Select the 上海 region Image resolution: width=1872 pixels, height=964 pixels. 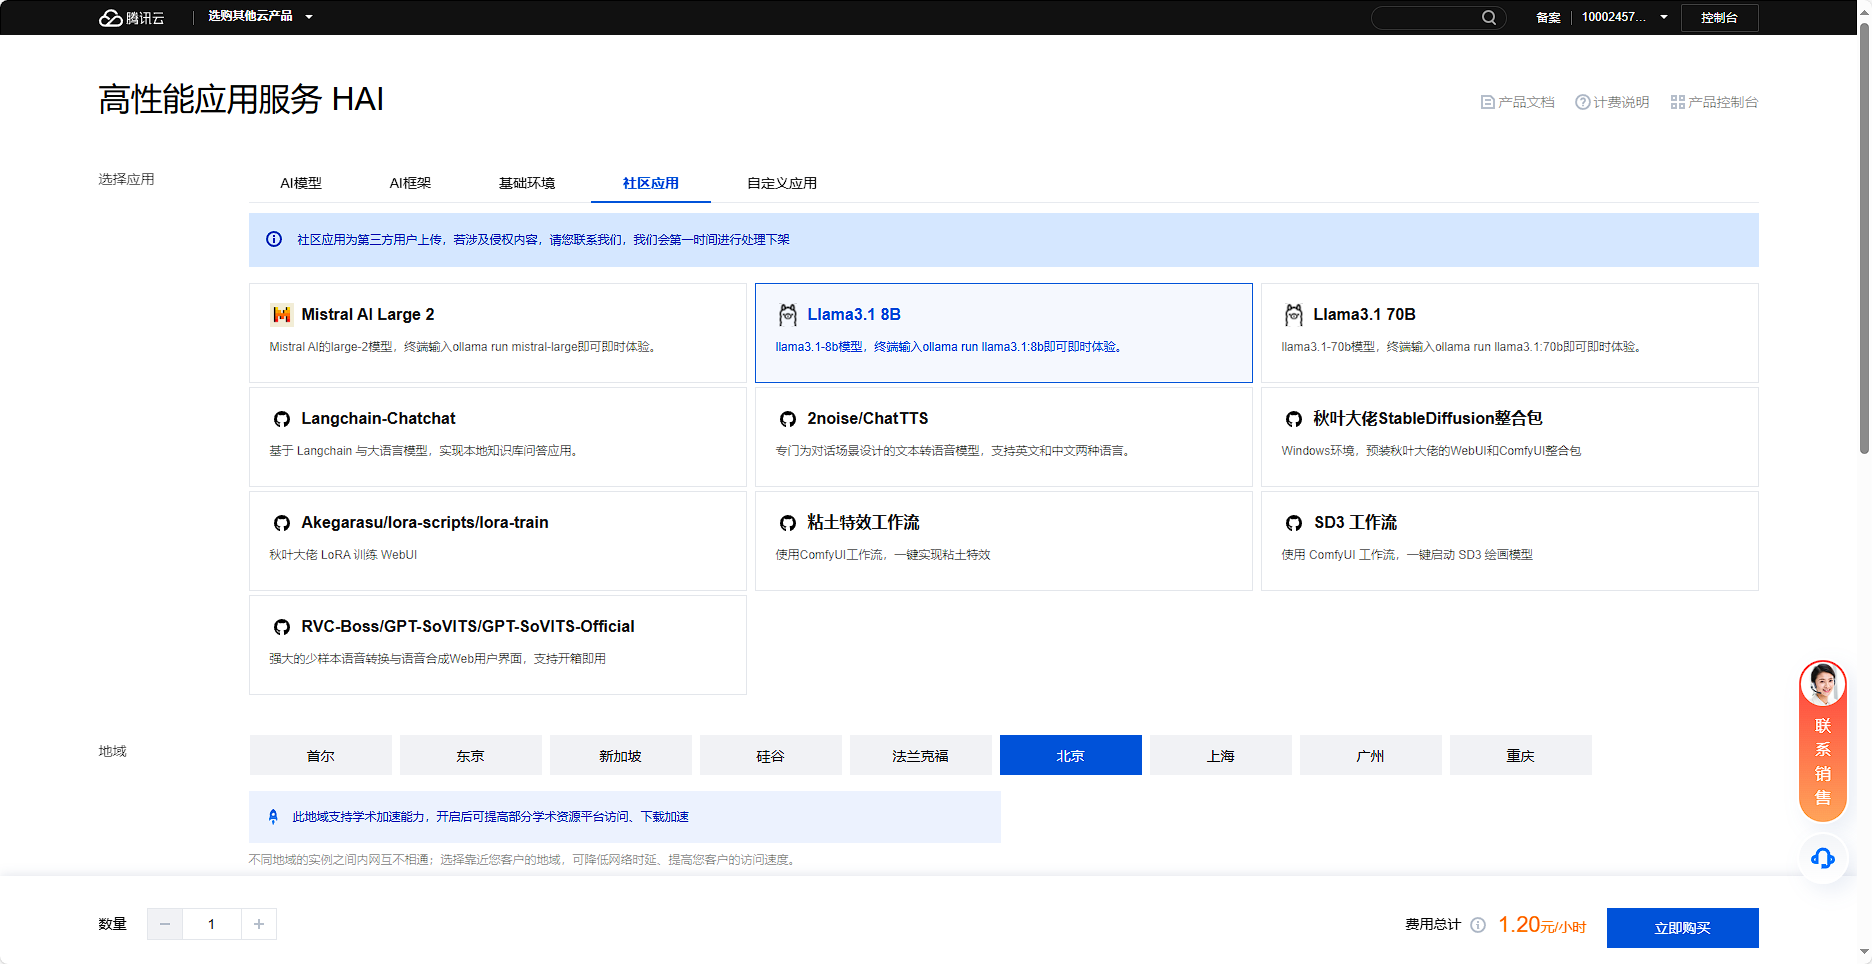coord(1221,755)
